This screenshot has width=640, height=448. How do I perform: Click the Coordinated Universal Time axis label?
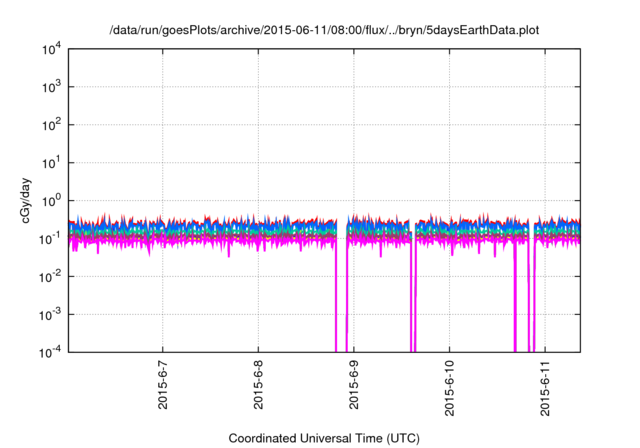tap(324, 438)
